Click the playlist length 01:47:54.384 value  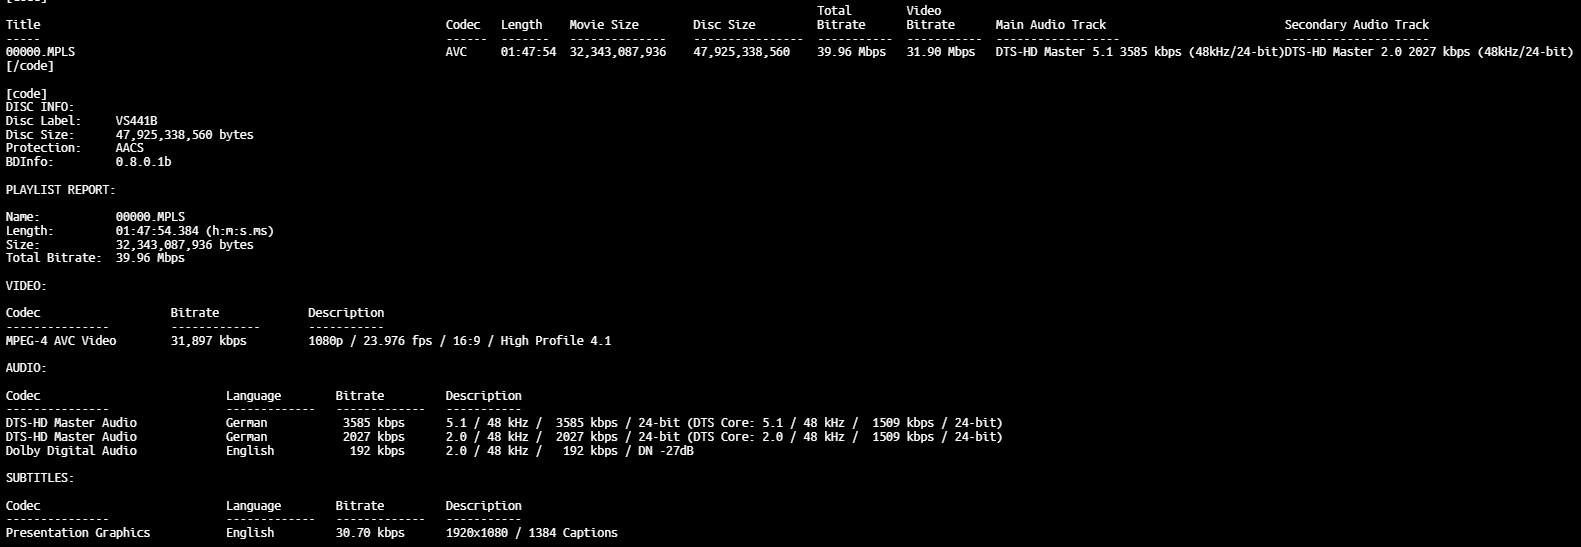(194, 231)
